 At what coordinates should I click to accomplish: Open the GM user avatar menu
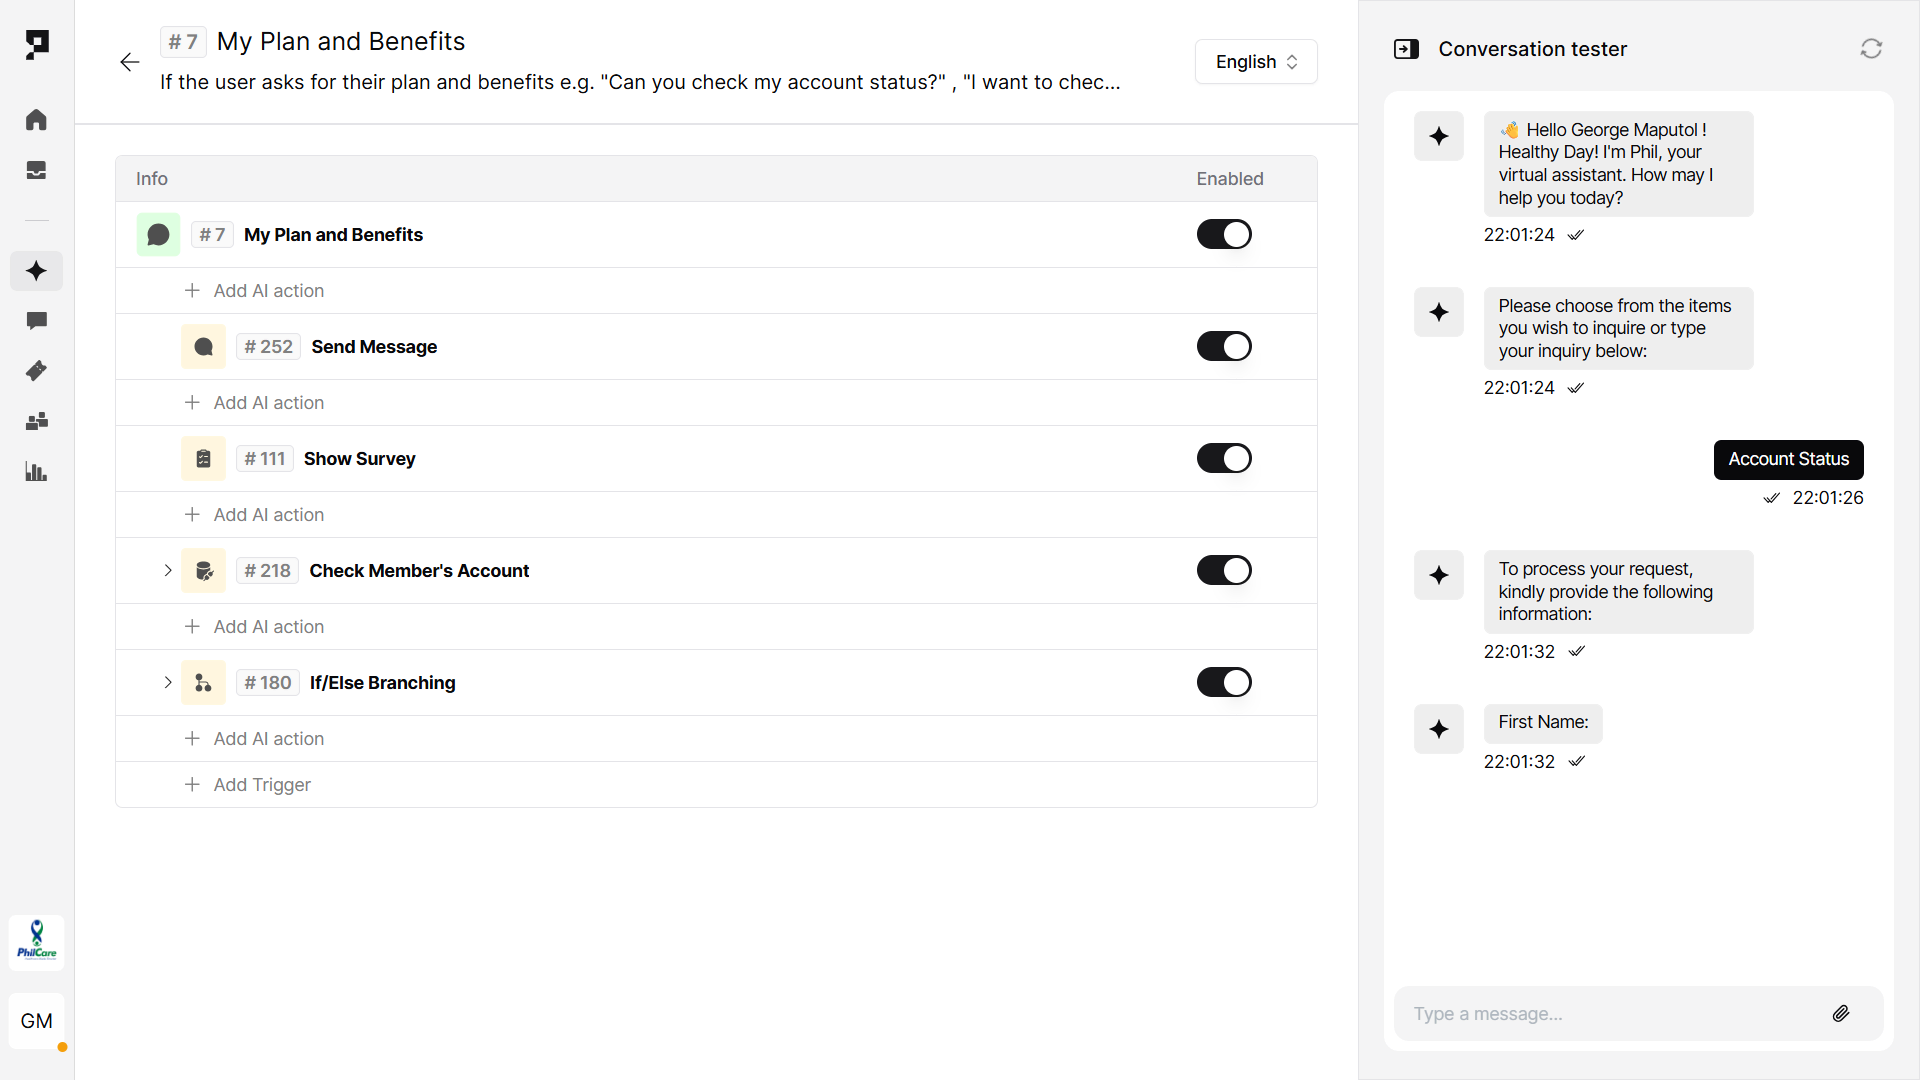[x=37, y=1021]
